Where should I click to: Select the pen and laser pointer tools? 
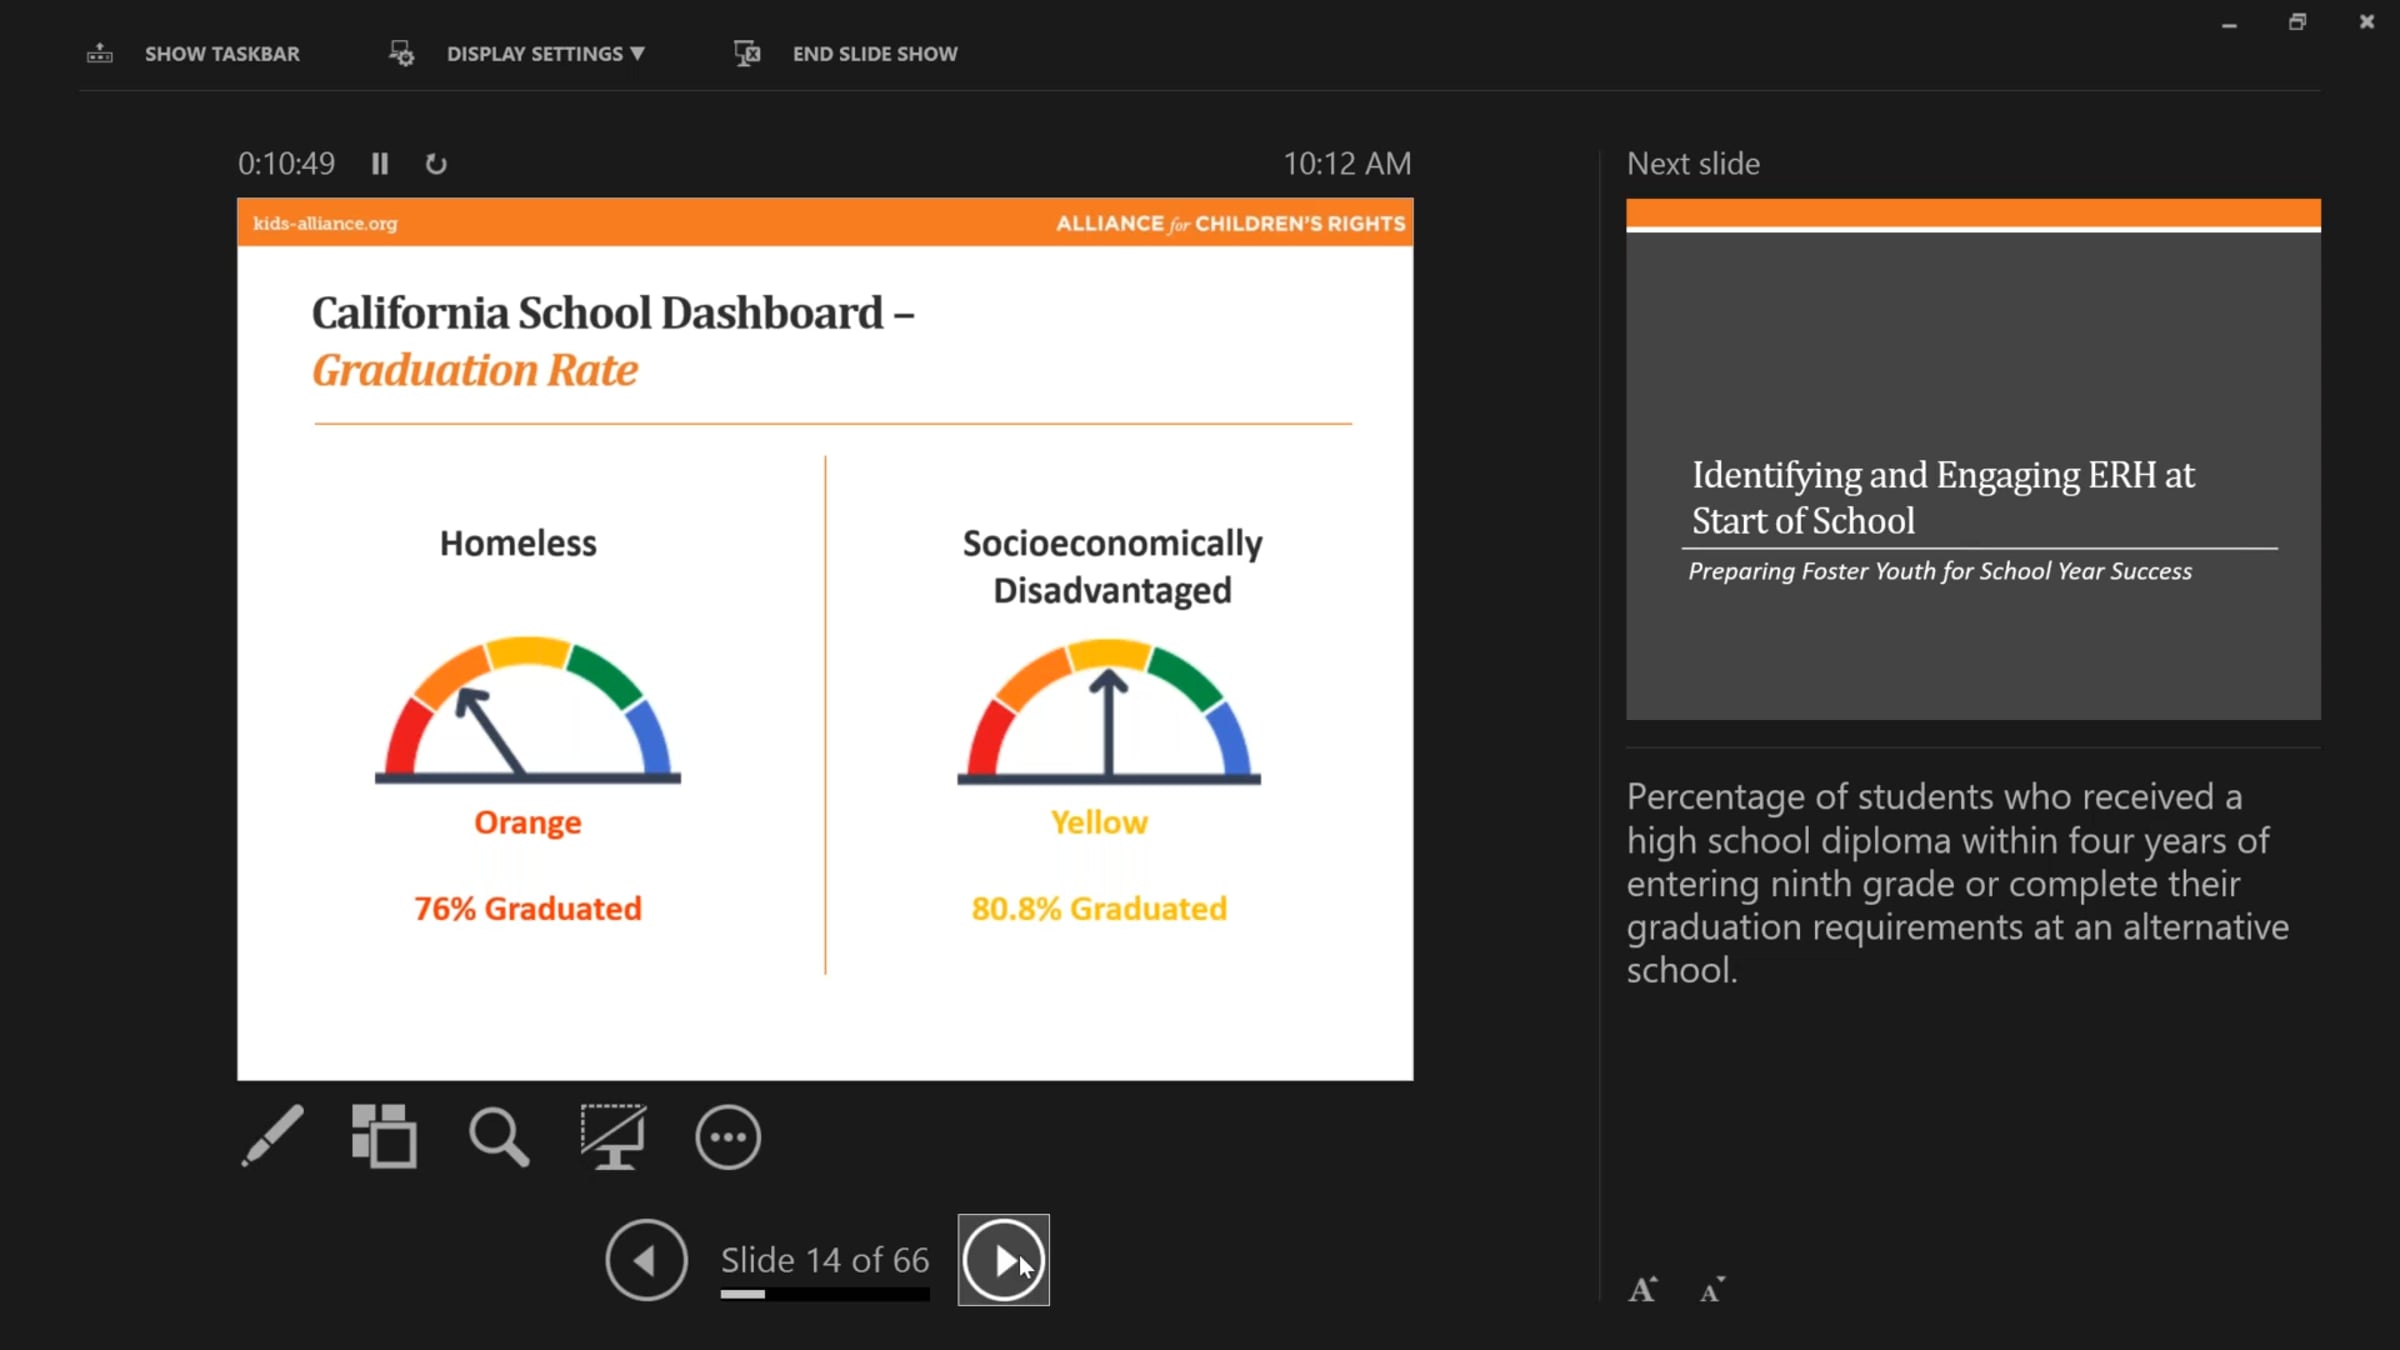point(272,1136)
